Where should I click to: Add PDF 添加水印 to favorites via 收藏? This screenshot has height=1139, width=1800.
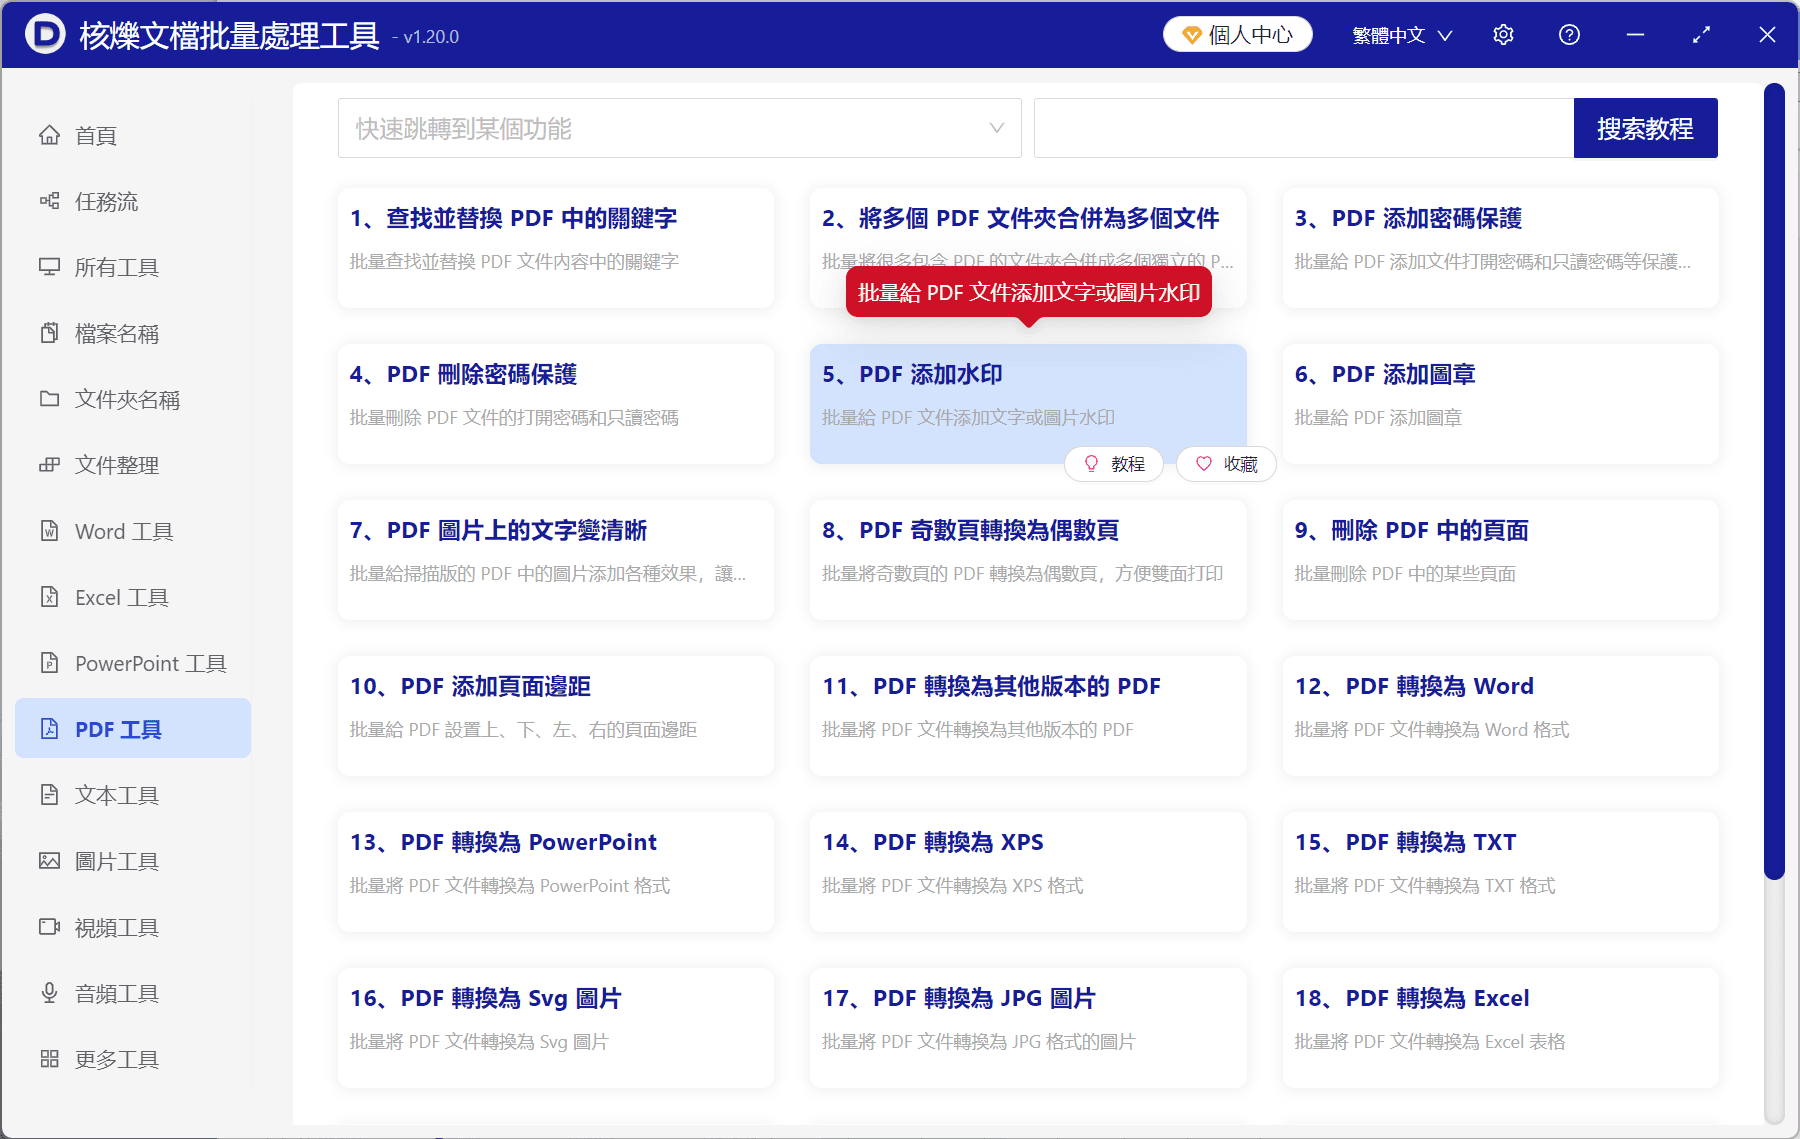coord(1226,463)
